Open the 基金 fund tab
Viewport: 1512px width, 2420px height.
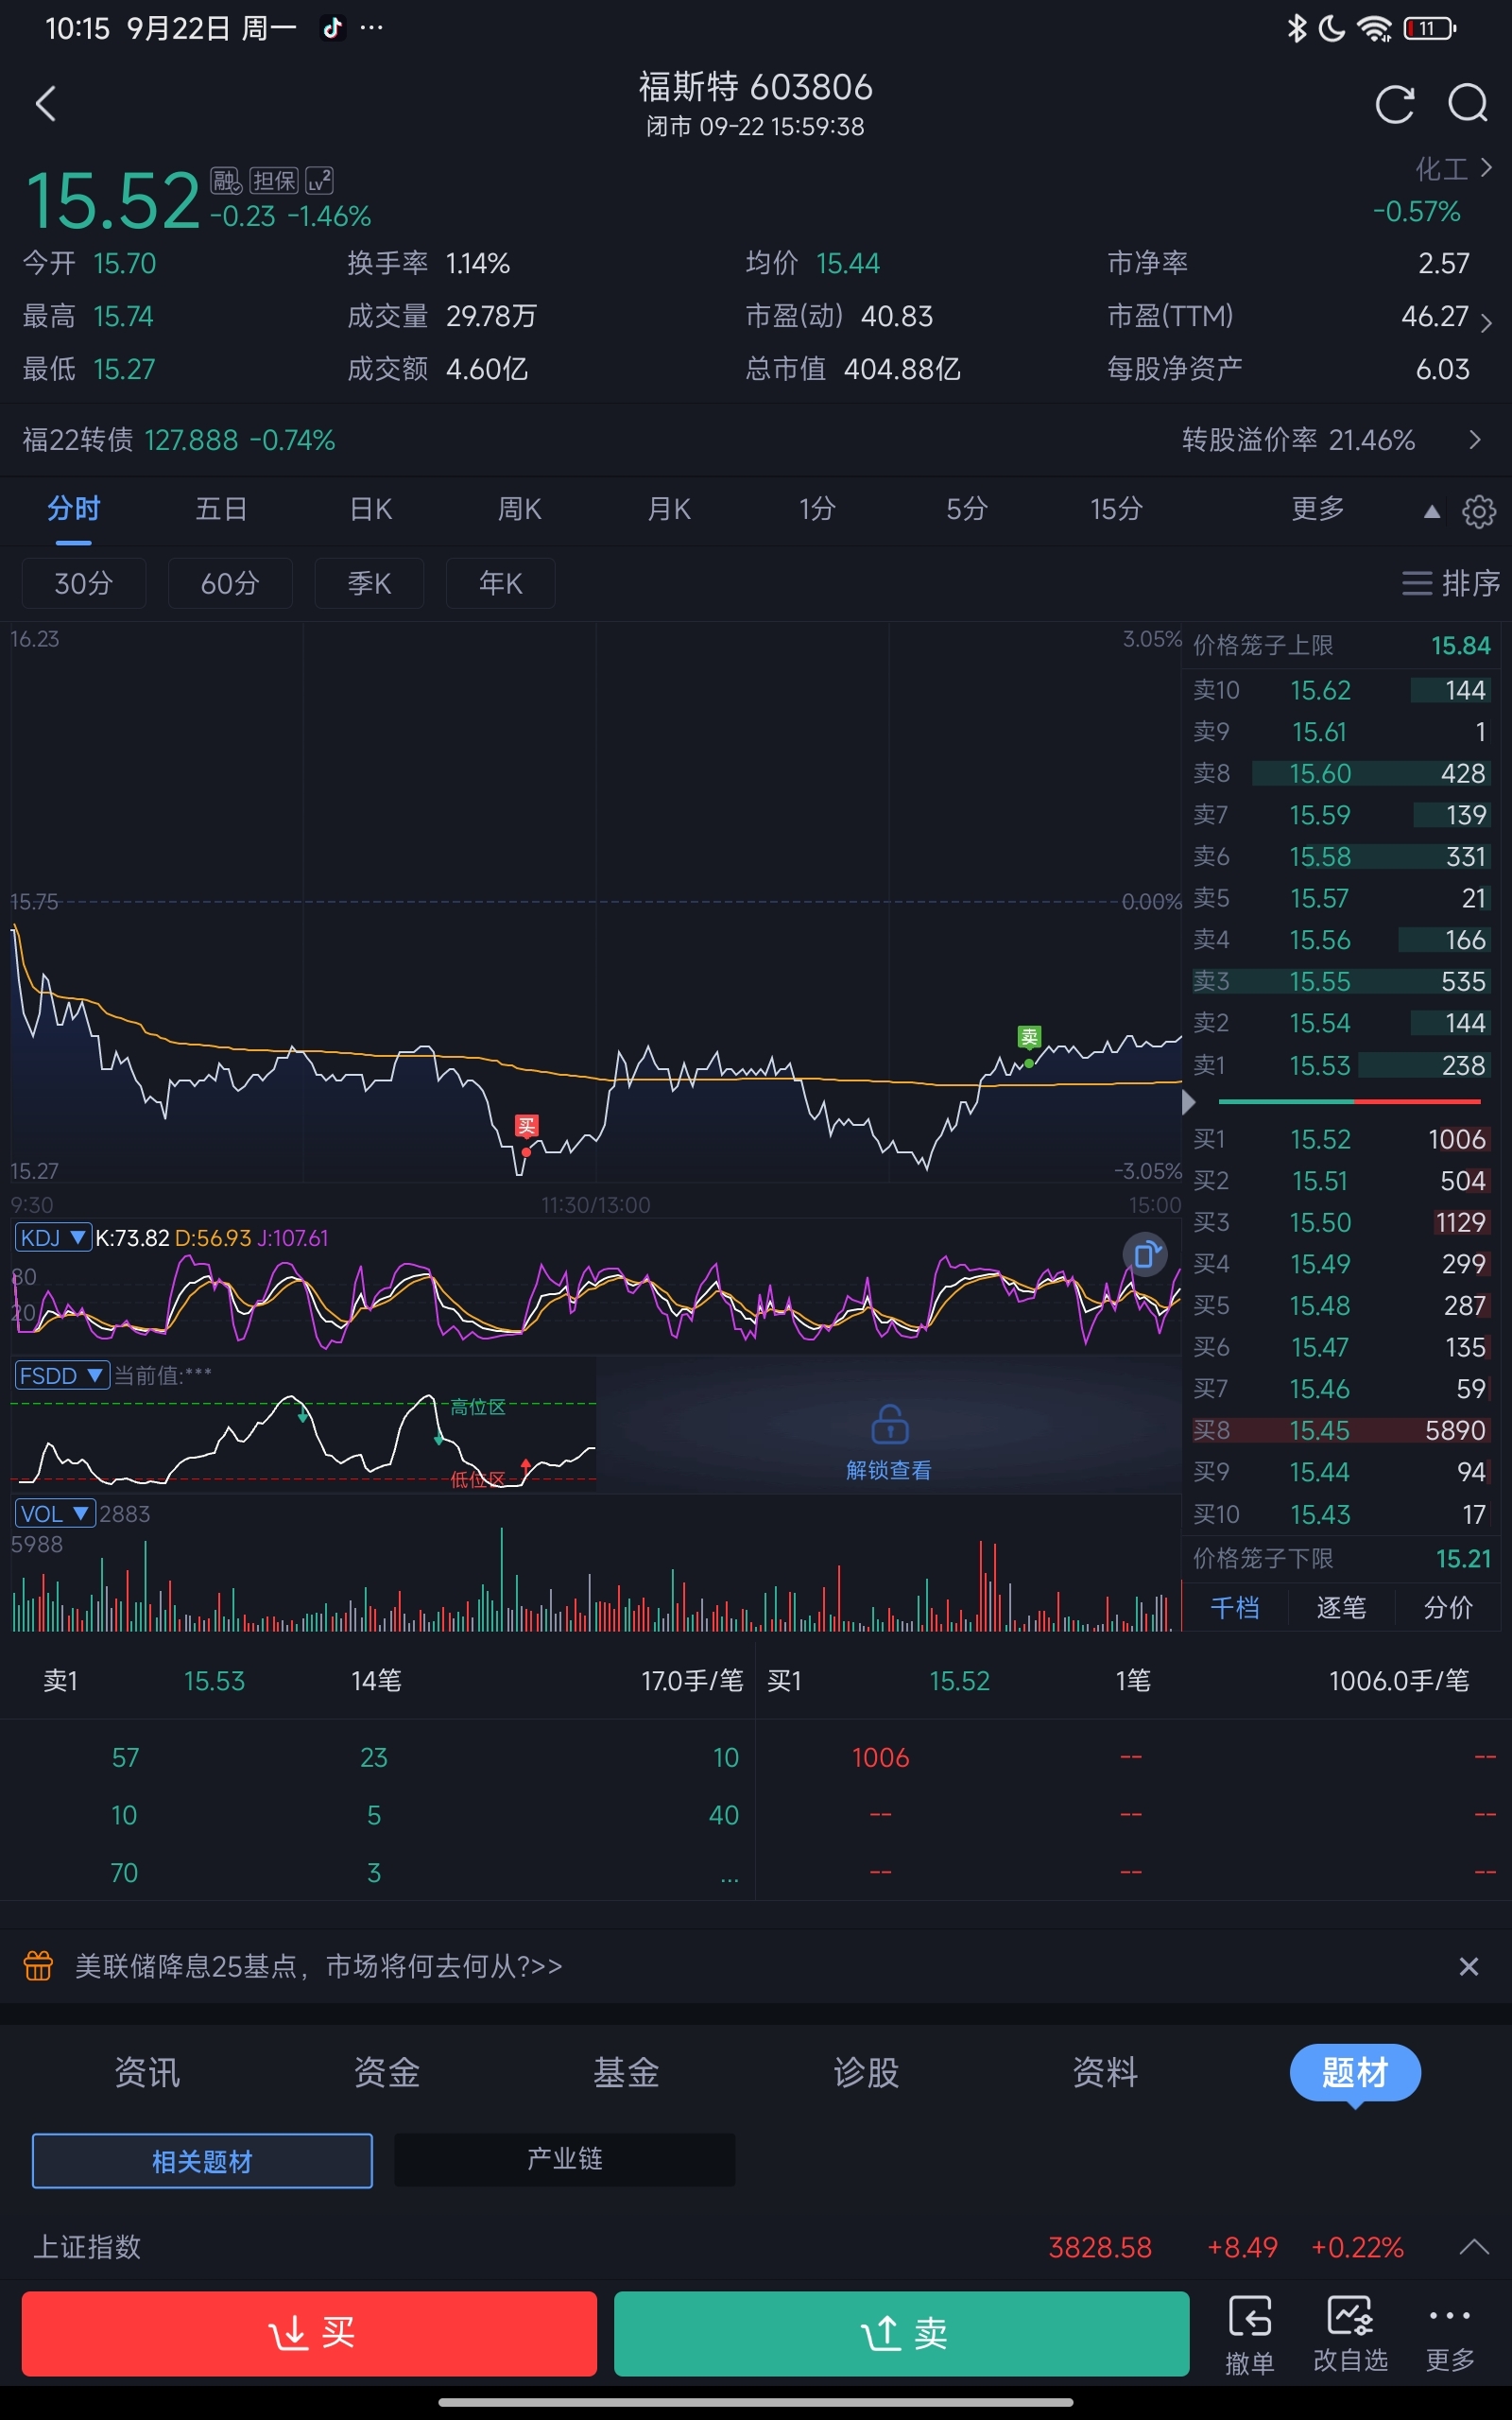[x=627, y=2071]
